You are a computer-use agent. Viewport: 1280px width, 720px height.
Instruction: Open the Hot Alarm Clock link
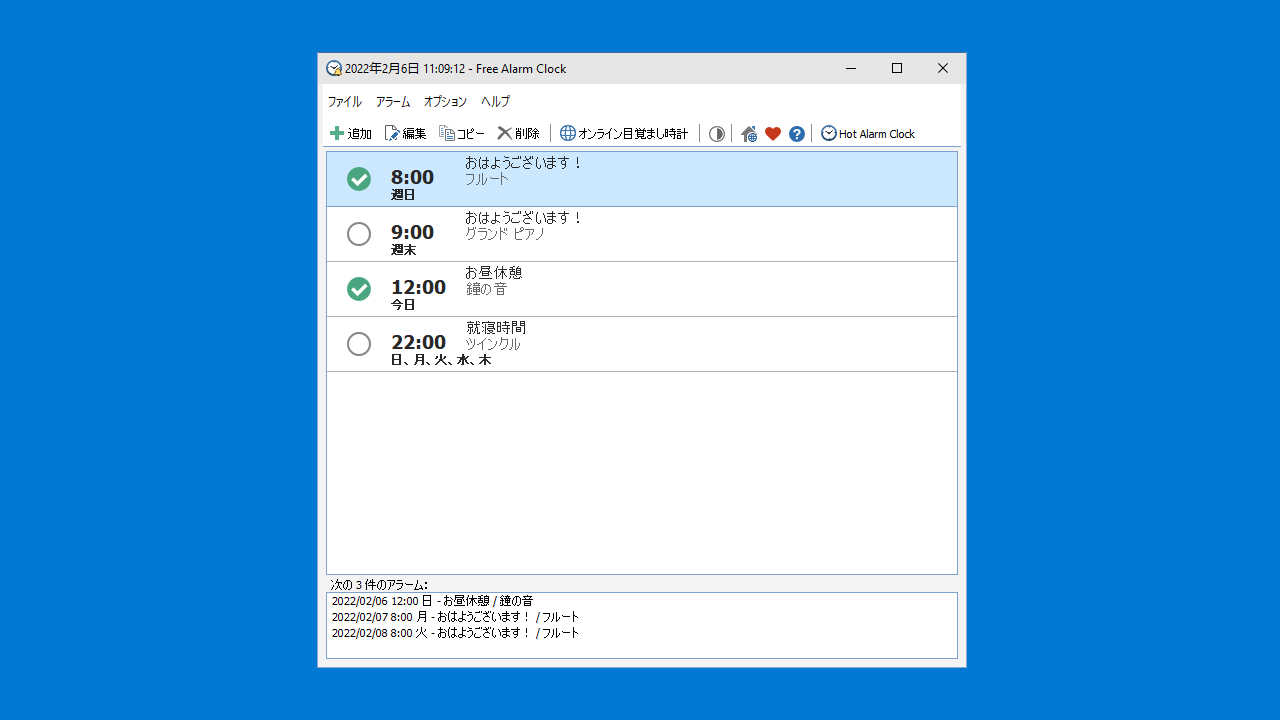tap(868, 133)
